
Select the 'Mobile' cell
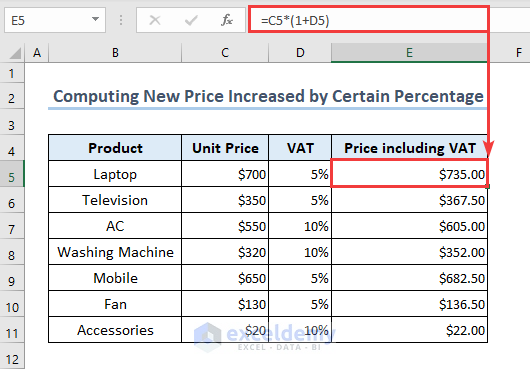point(115,278)
